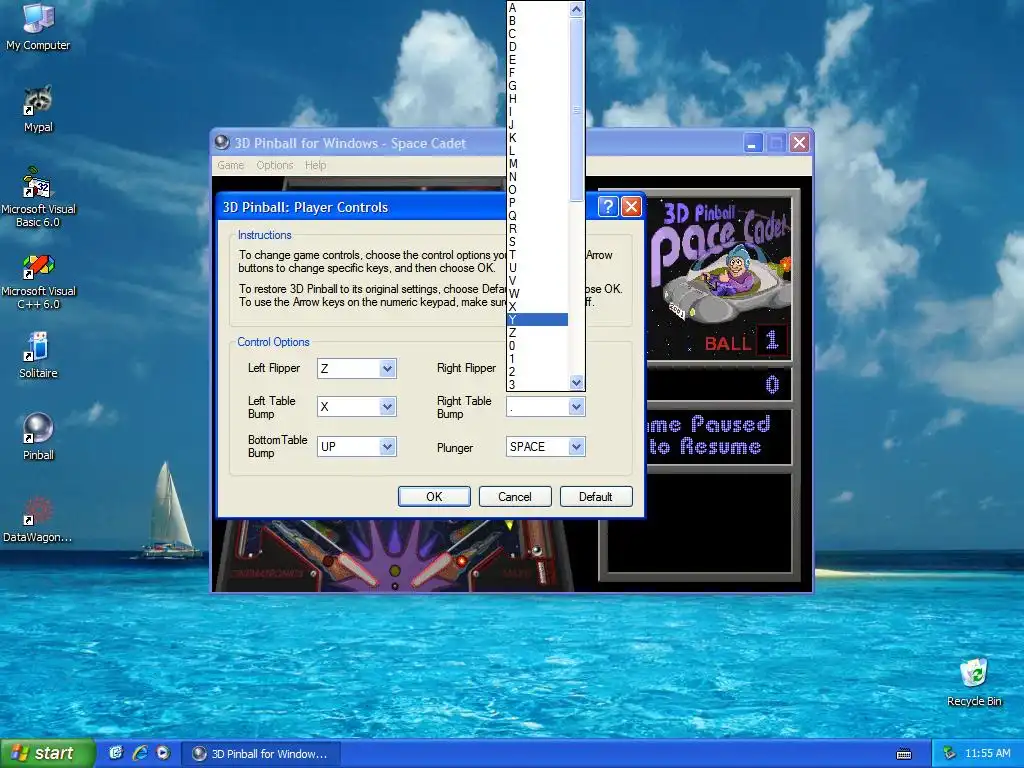Choose highlighted key Y in the list
1024x768 pixels.
pyautogui.click(x=537, y=319)
